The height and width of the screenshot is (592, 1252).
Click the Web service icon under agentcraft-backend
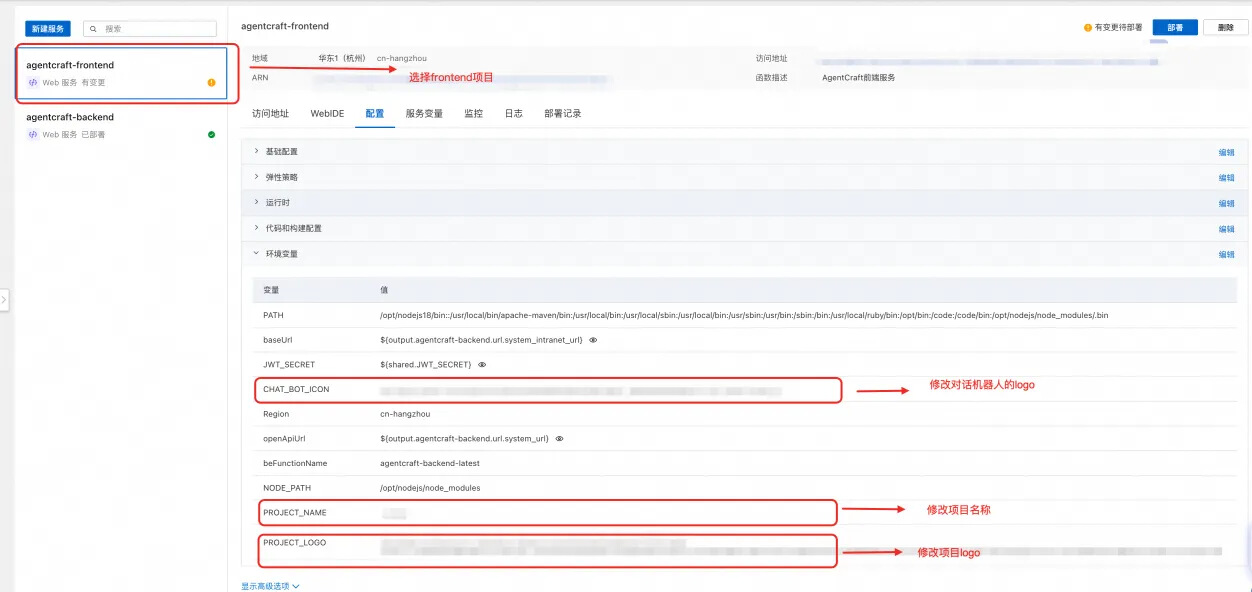coord(33,134)
